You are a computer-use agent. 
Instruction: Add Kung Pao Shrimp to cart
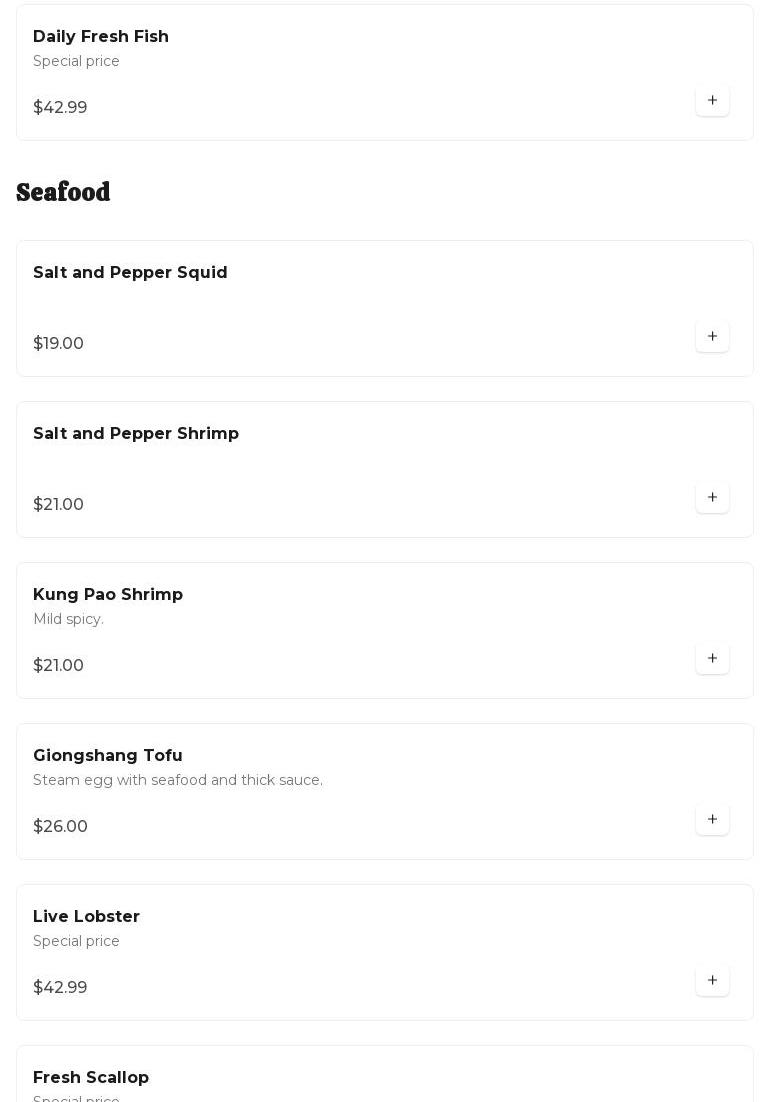click(712, 659)
